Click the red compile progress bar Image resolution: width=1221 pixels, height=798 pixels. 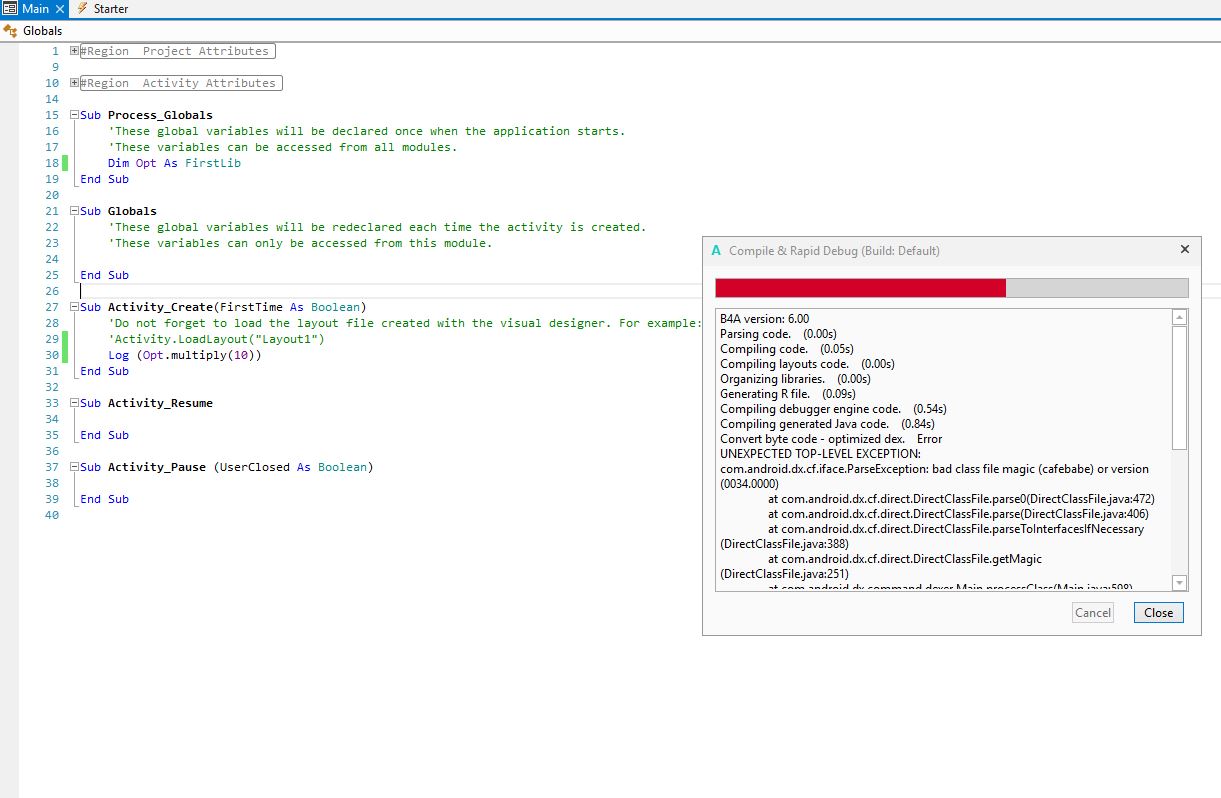pos(860,288)
